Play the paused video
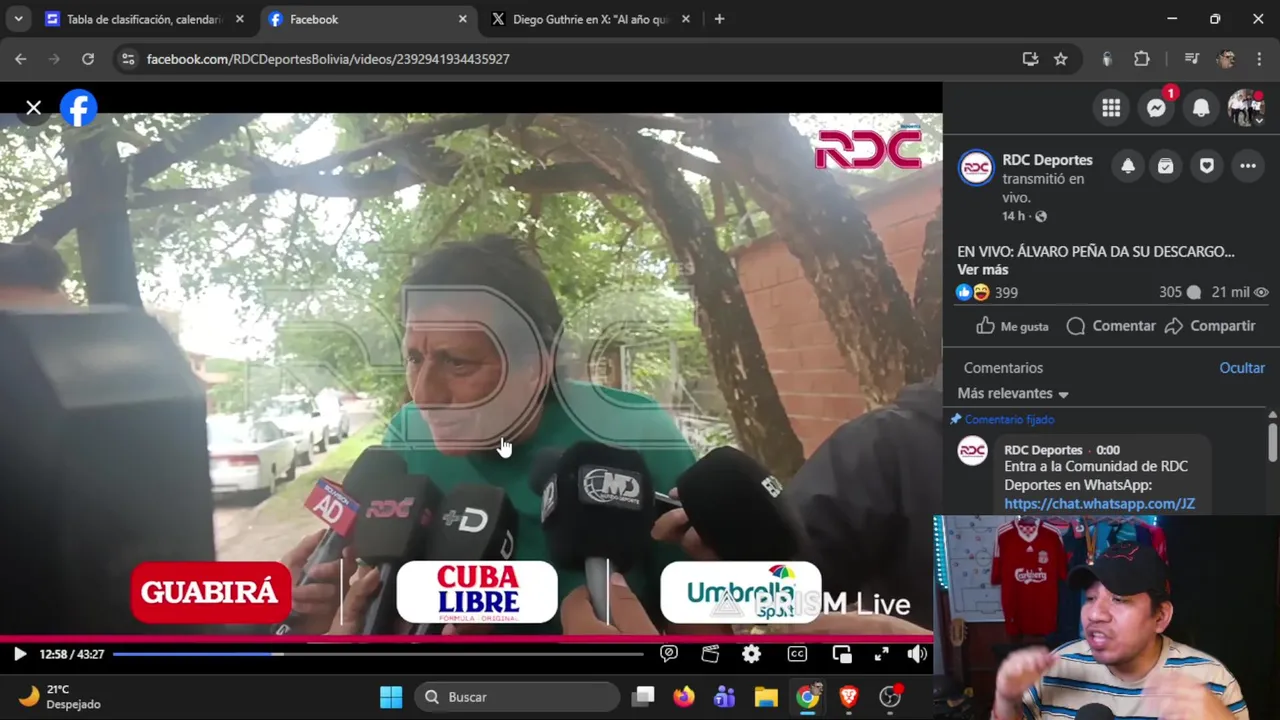 pyautogui.click(x=19, y=654)
